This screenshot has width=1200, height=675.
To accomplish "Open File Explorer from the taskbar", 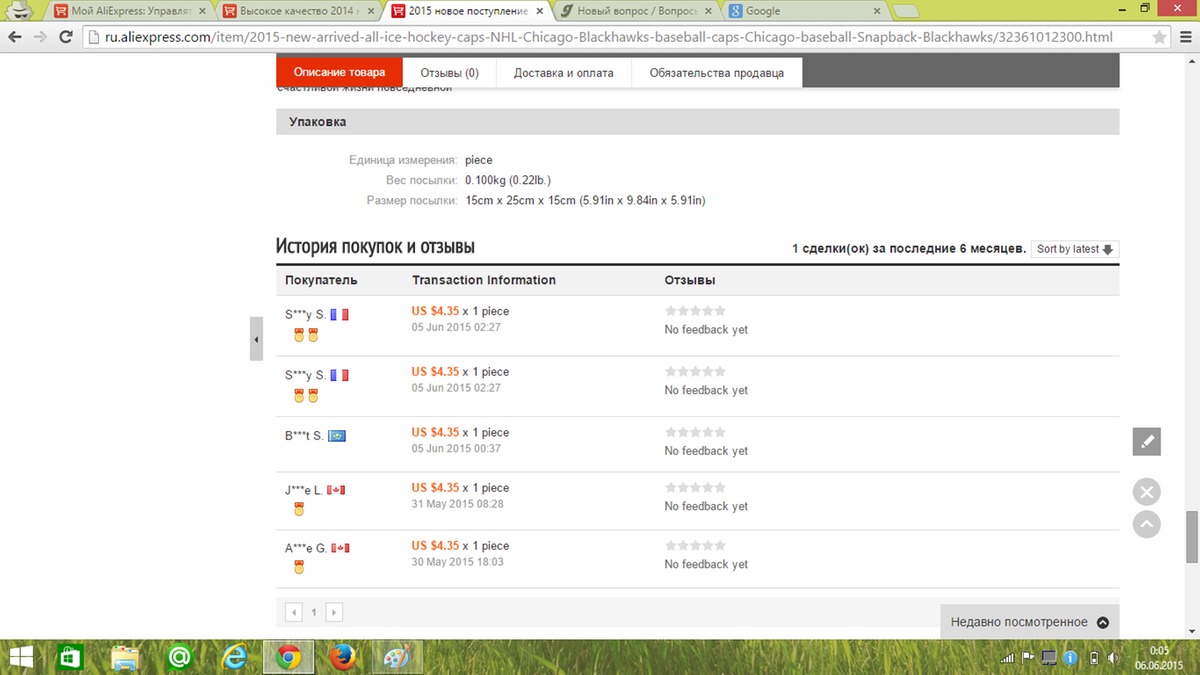I will click(x=125, y=657).
